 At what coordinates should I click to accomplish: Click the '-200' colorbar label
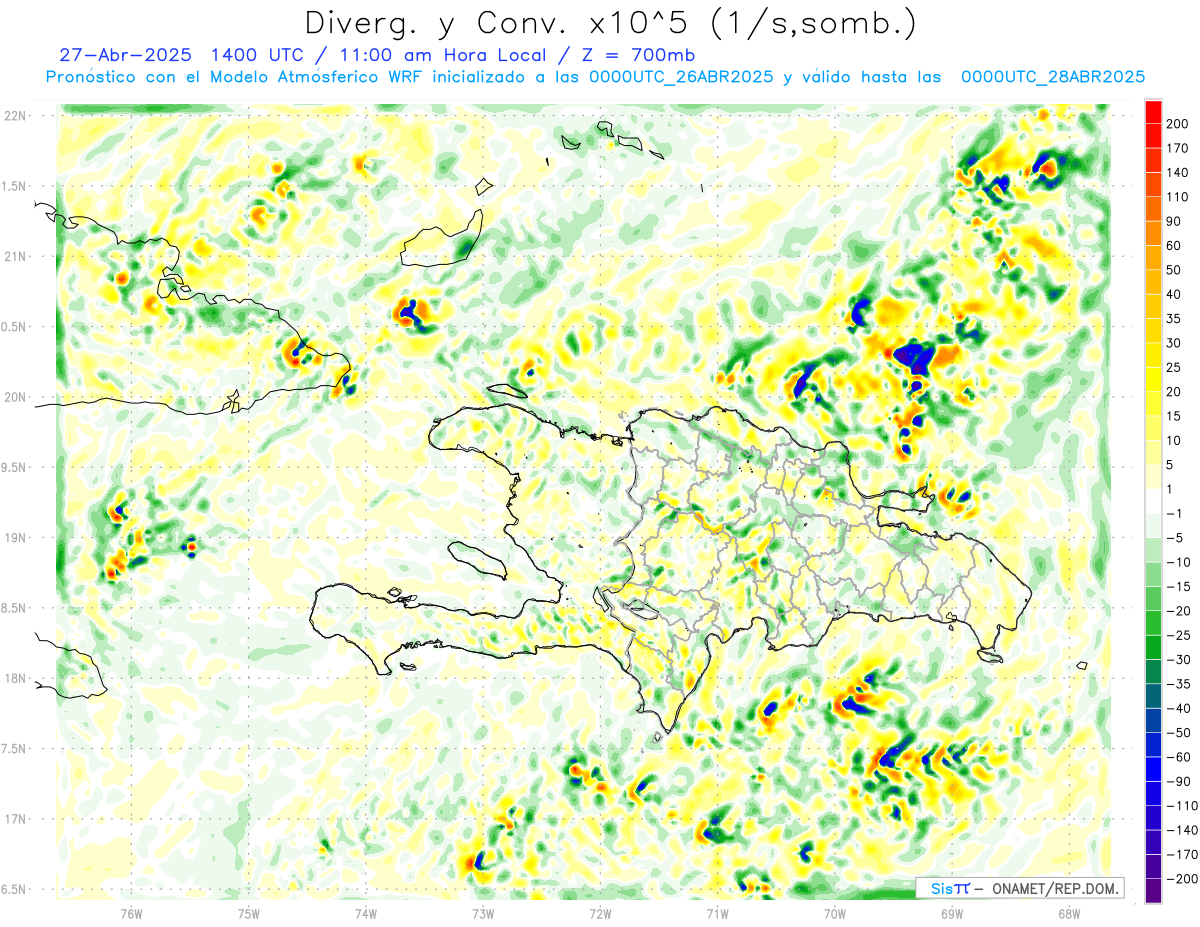click(x=1181, y=880)
